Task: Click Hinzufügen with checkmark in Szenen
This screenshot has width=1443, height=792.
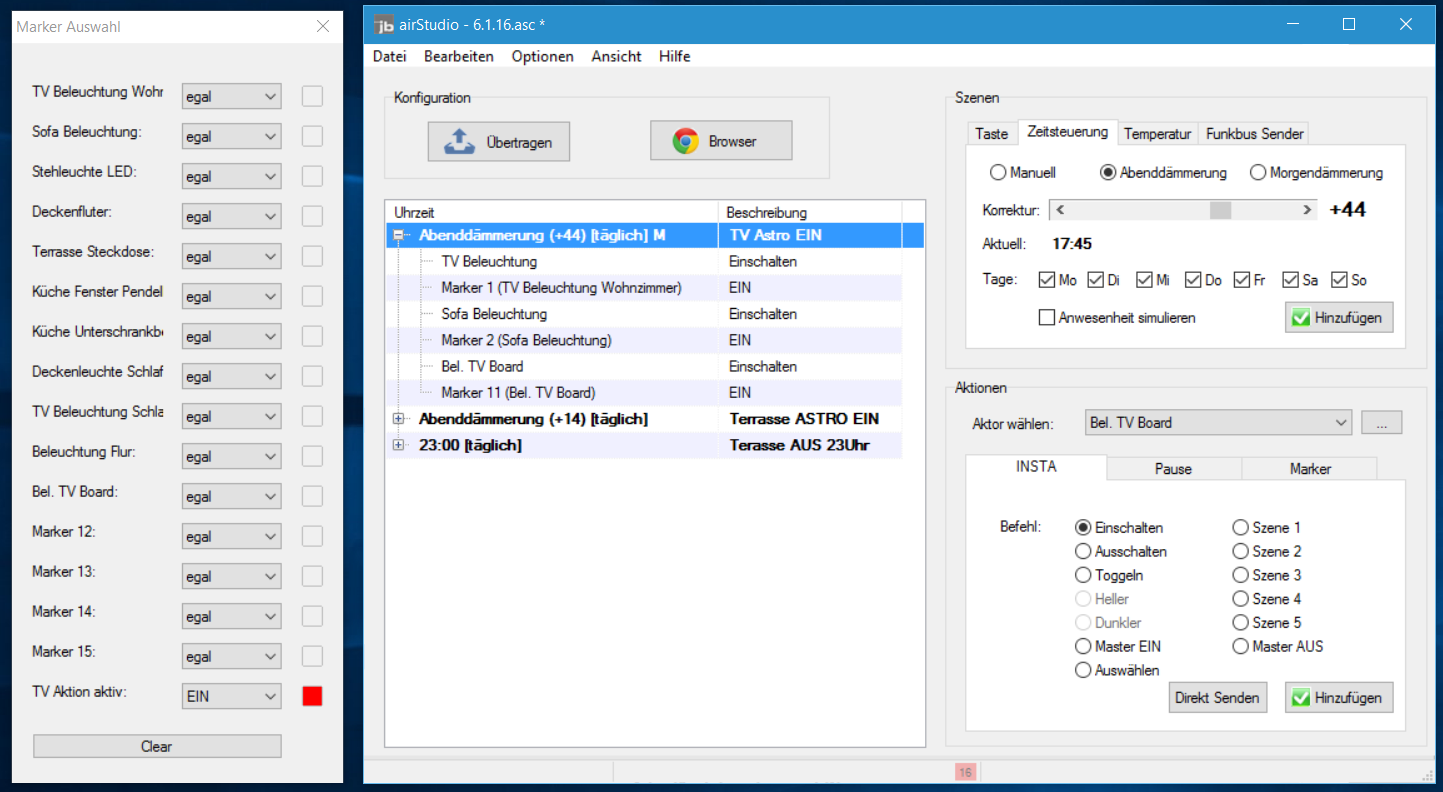Action: pos(1338,318)
